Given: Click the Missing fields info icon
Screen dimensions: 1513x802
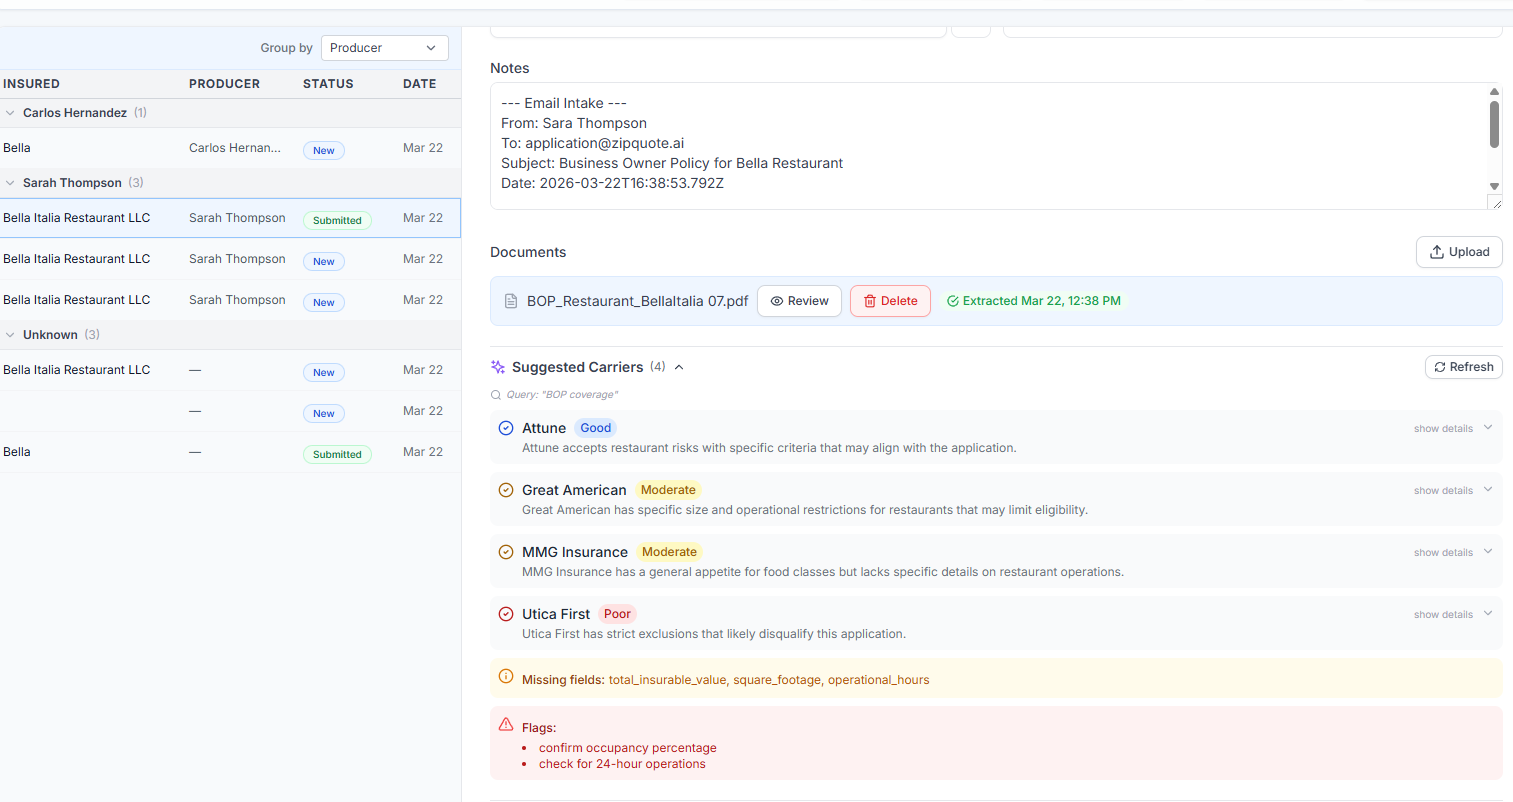Looking at the screenshot, I should (x=506, y=677).
